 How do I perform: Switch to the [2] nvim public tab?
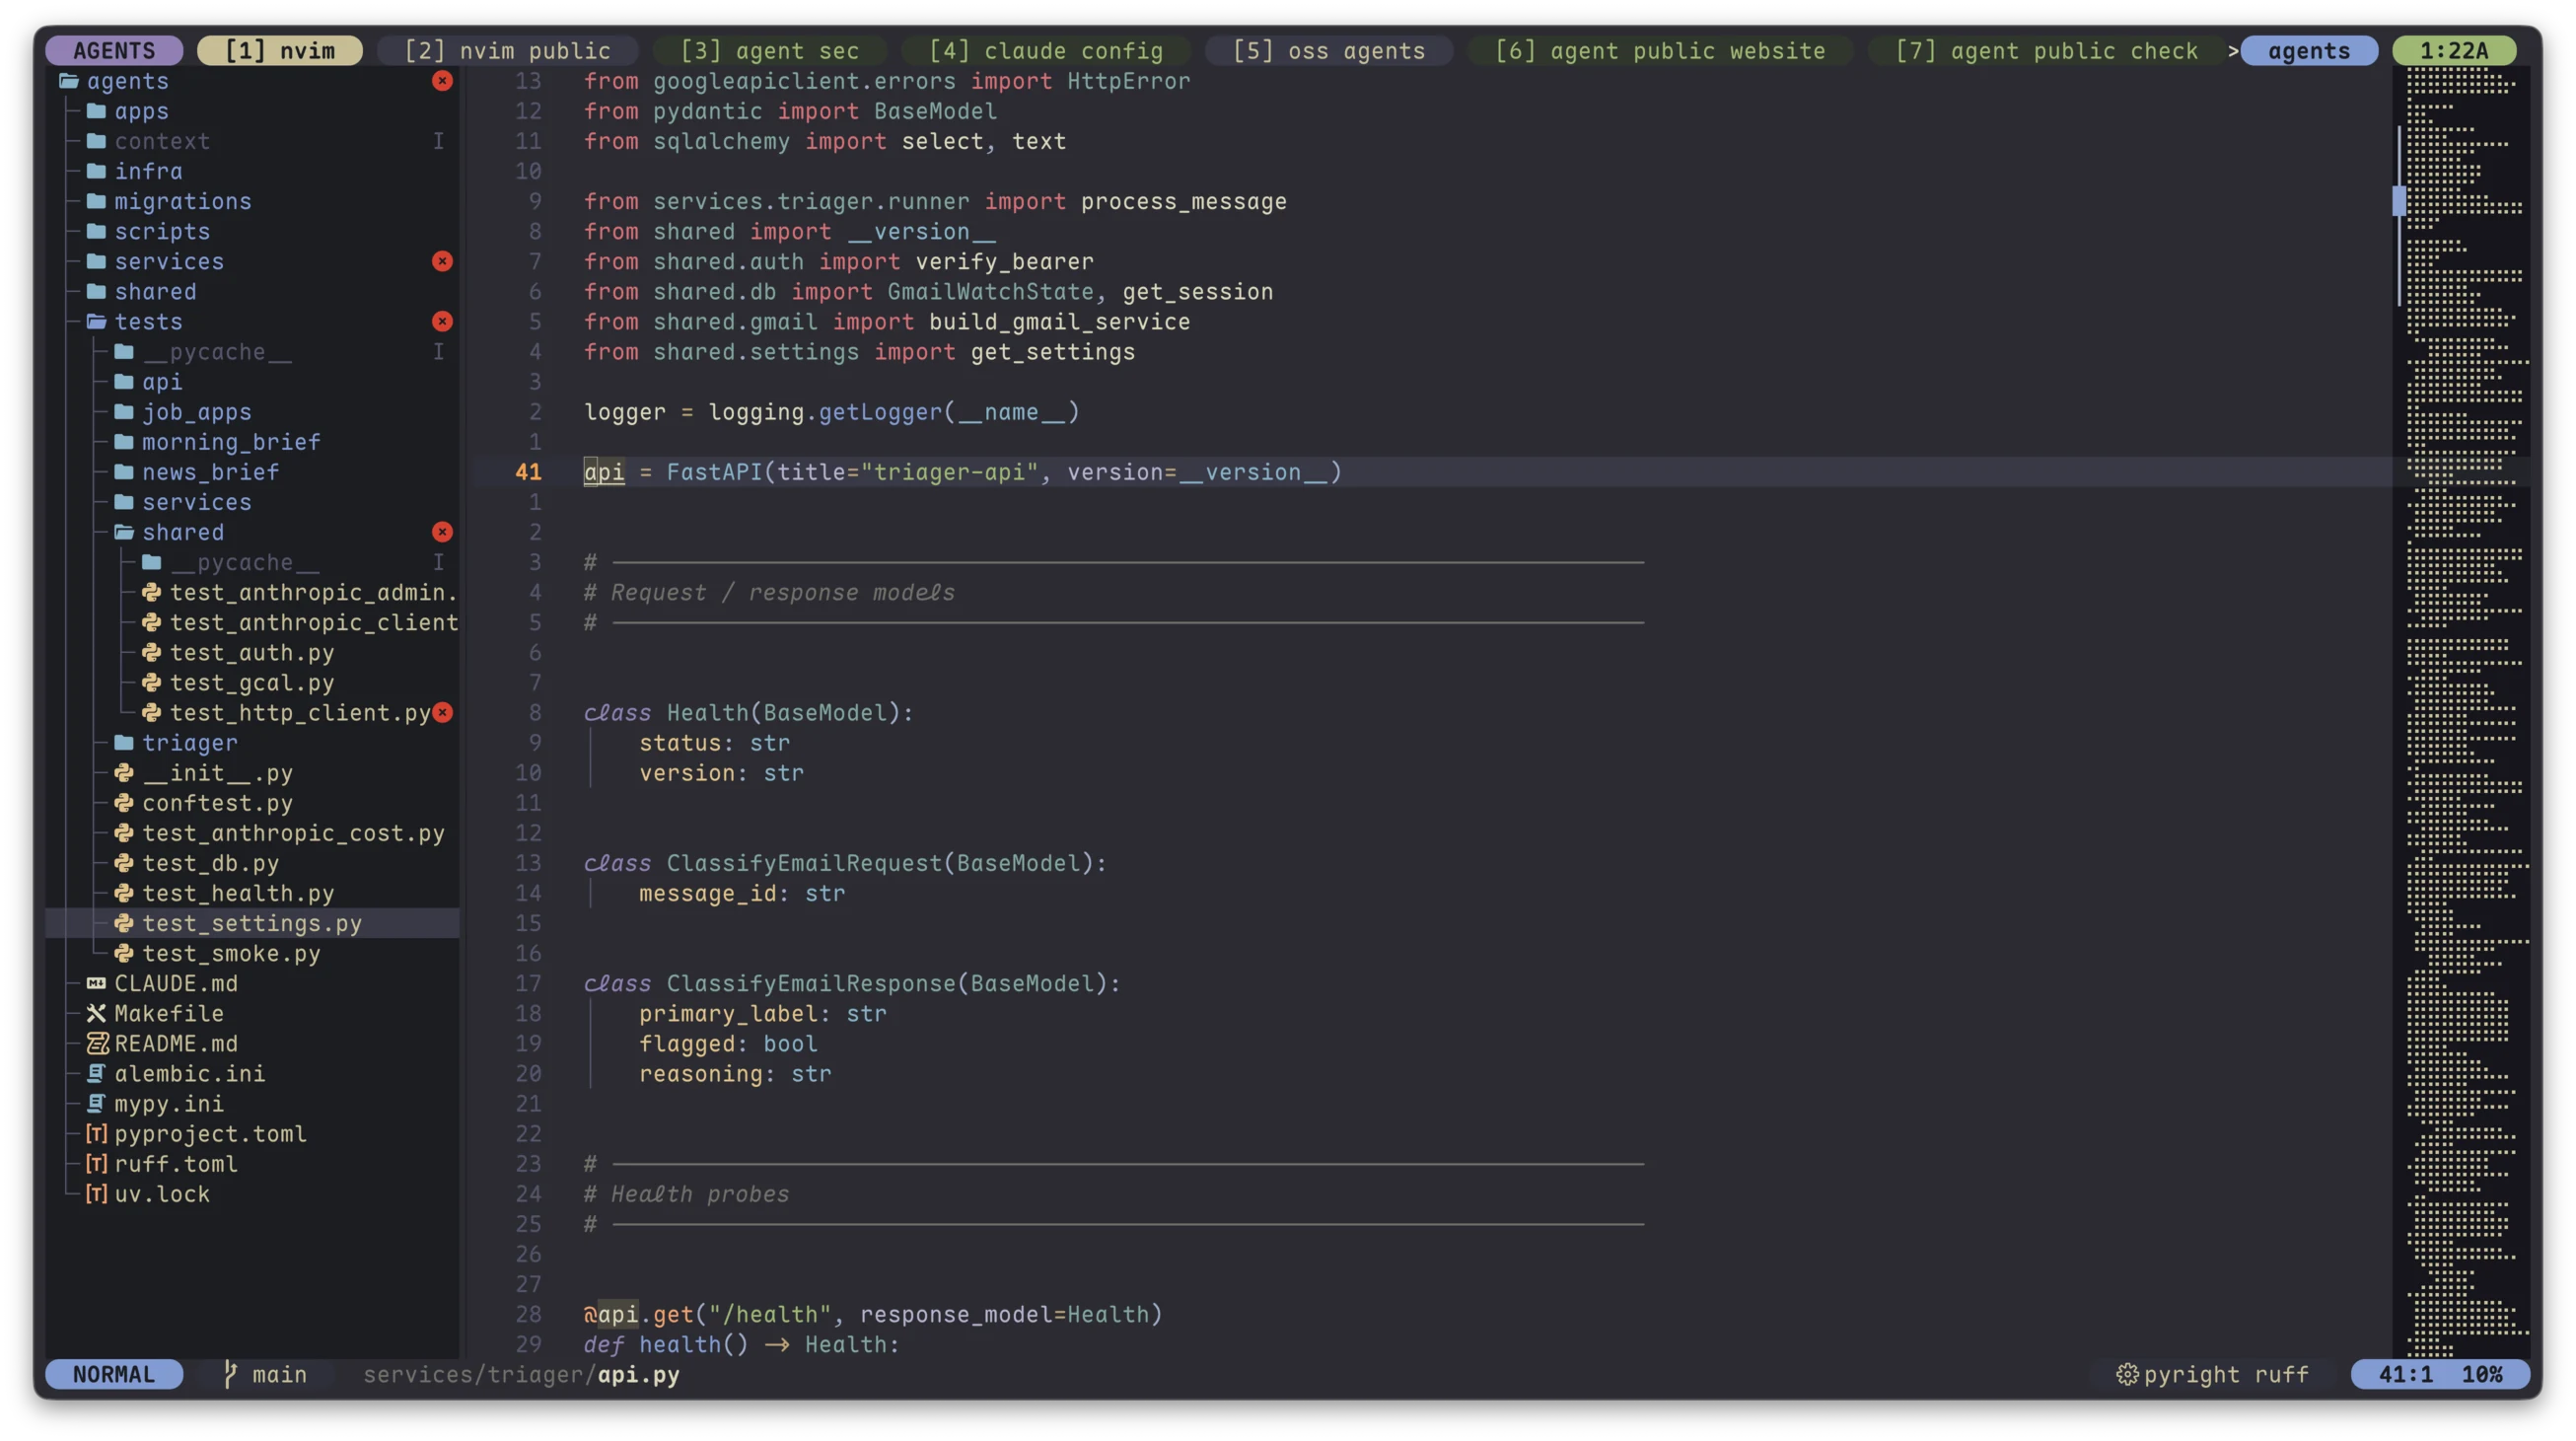507,50
